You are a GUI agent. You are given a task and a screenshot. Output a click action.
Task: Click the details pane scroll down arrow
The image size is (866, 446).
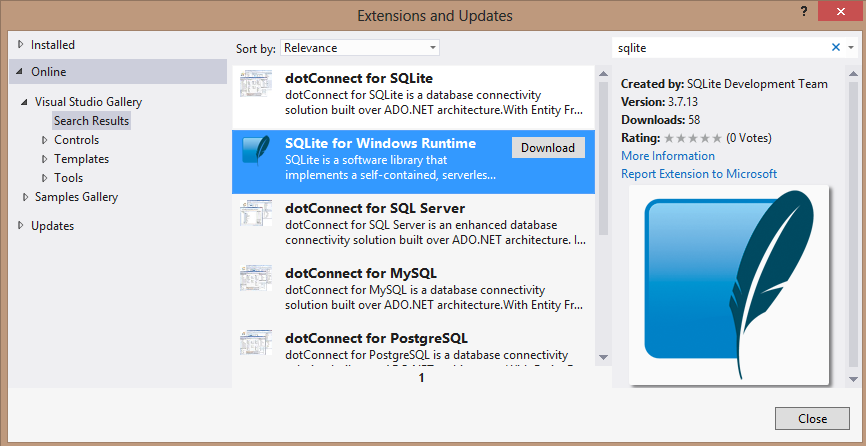(853, 379)
